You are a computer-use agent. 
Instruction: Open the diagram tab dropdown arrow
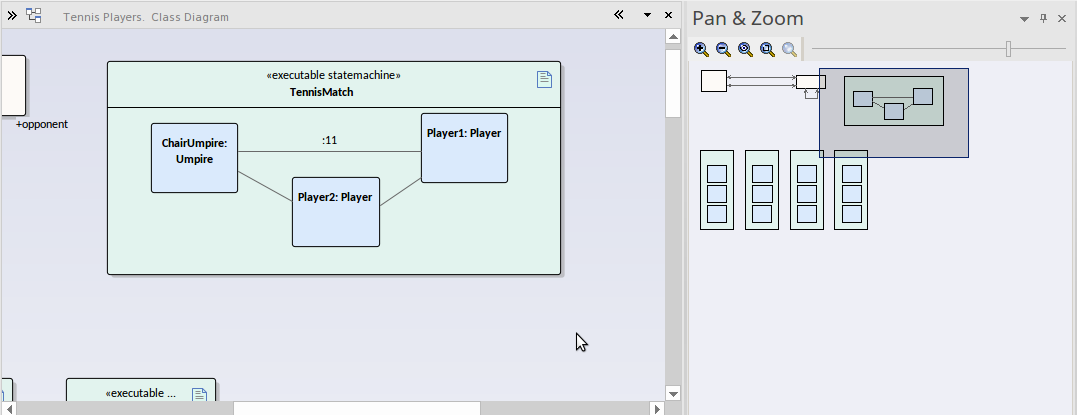(x=647, y=16)
